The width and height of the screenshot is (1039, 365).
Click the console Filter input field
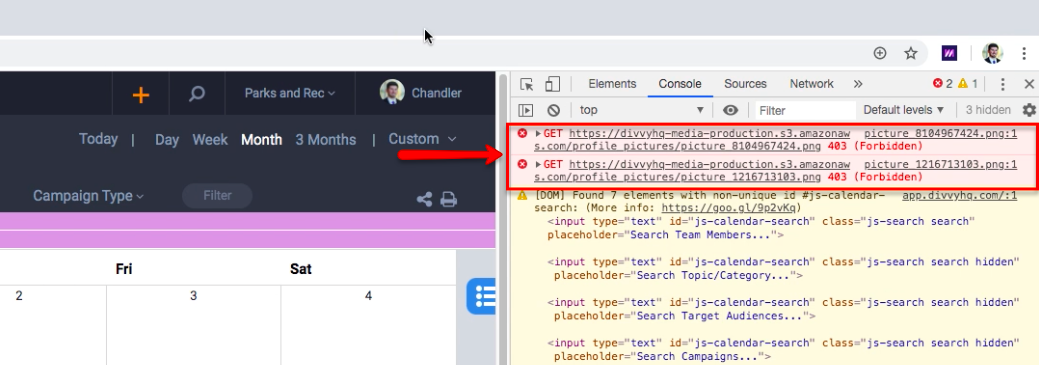(x=805, y=111)
